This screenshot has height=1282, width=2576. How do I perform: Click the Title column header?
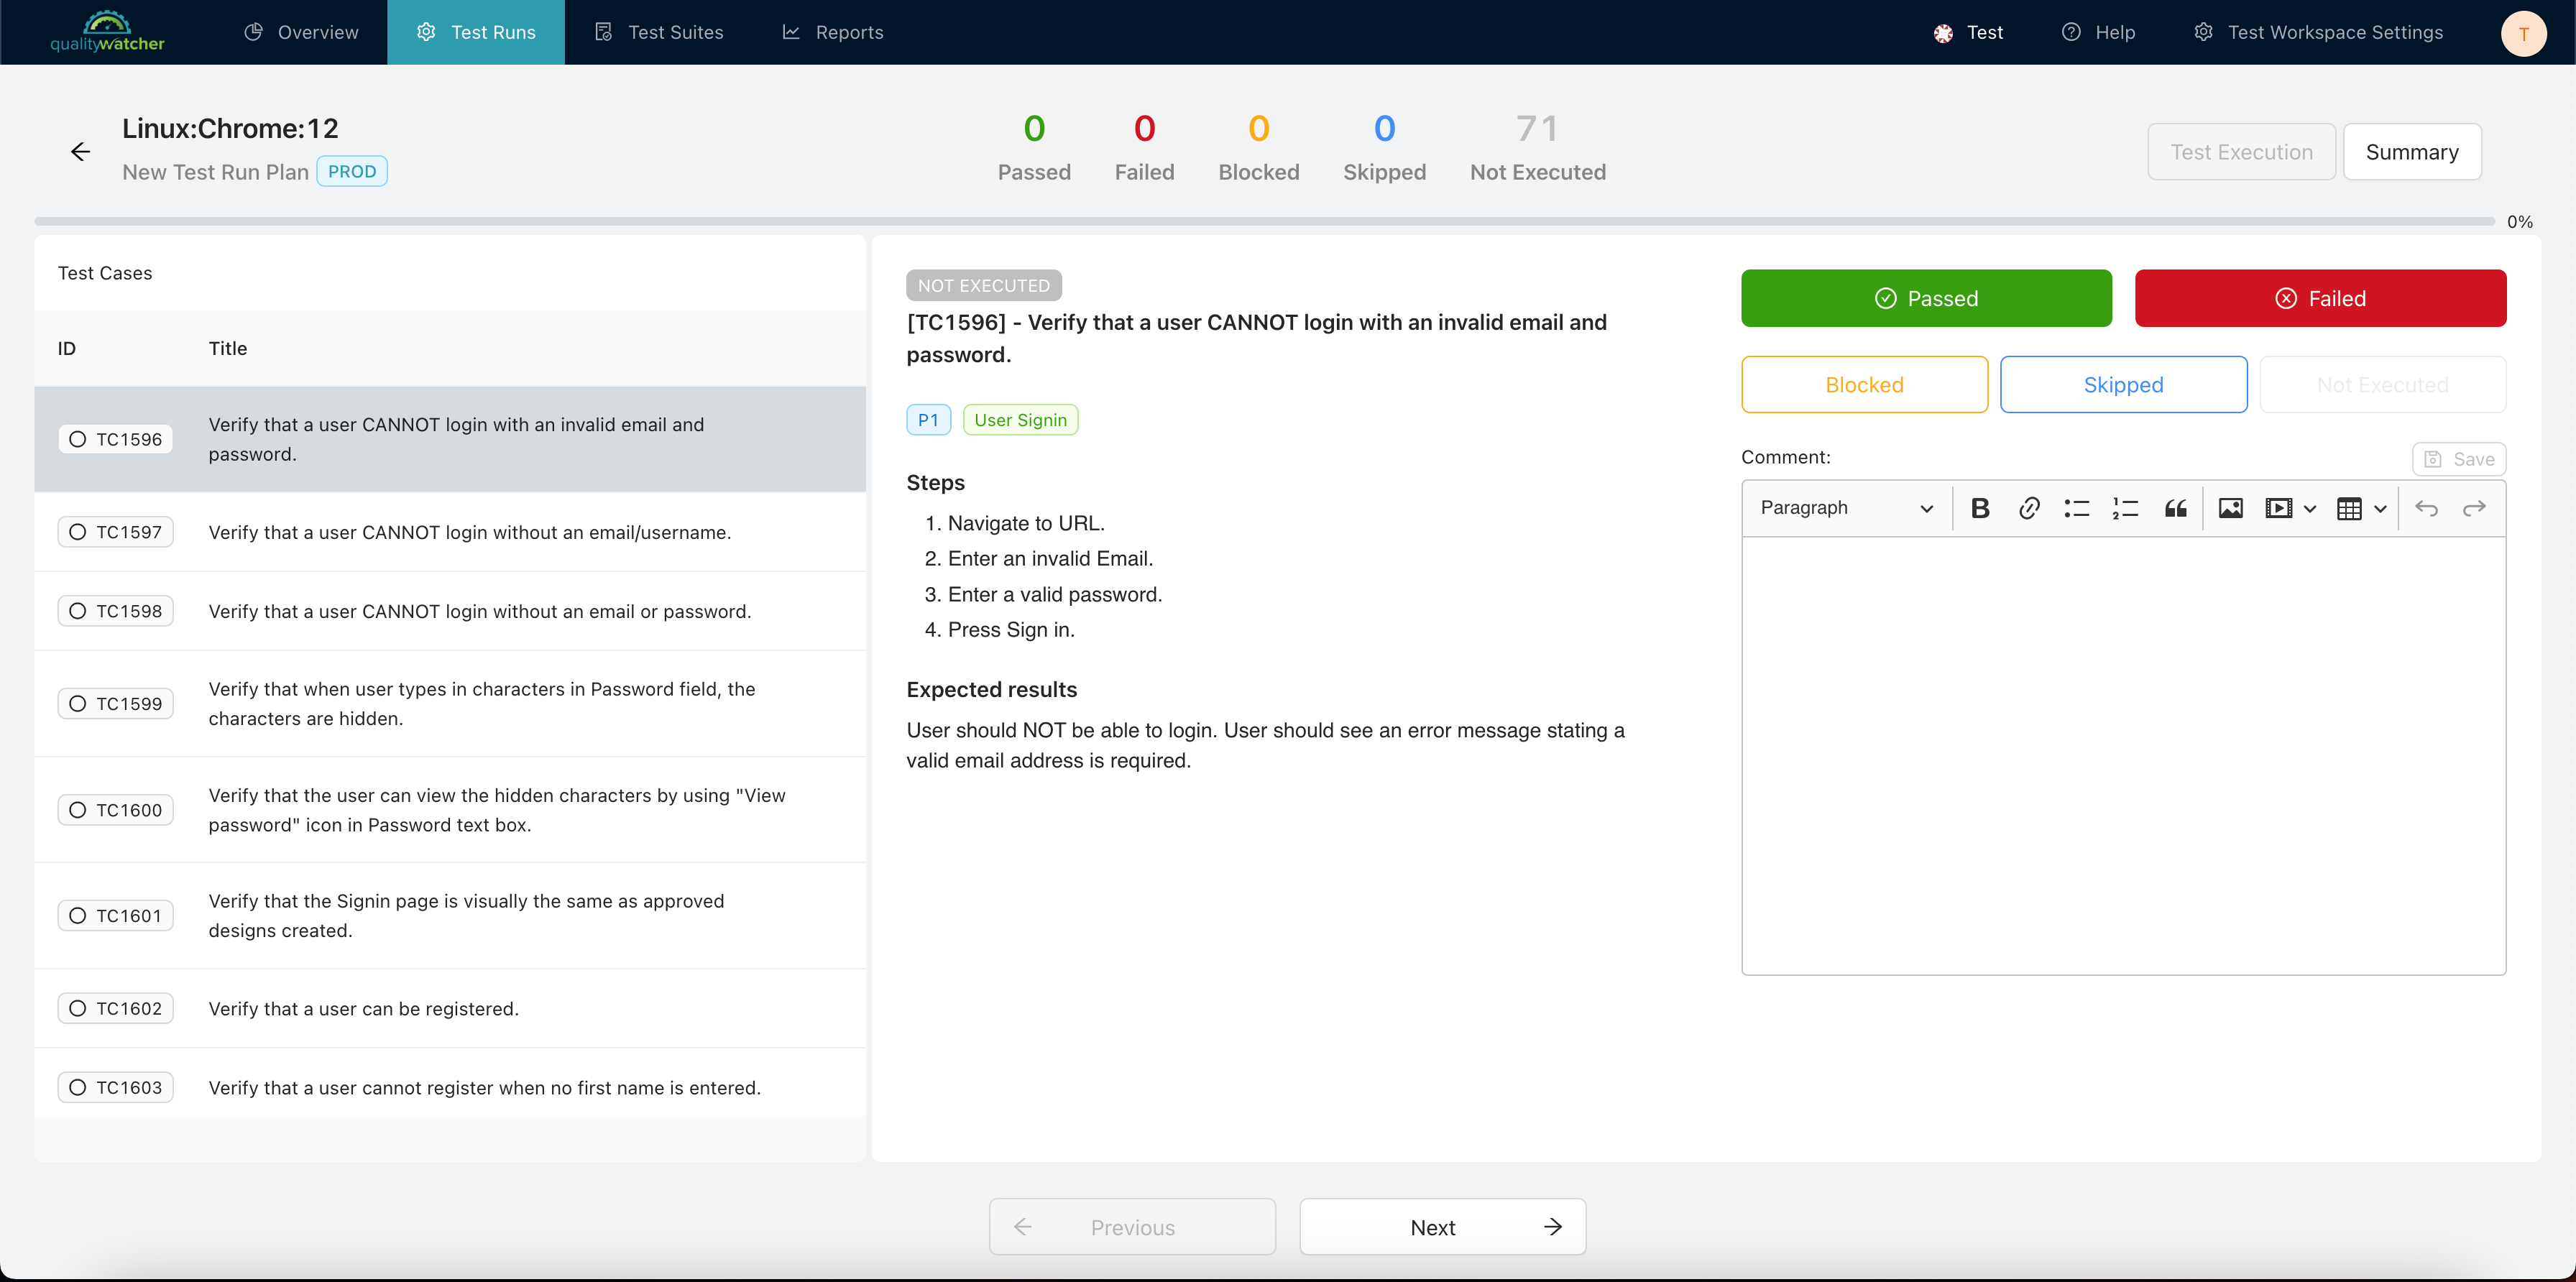228,348
